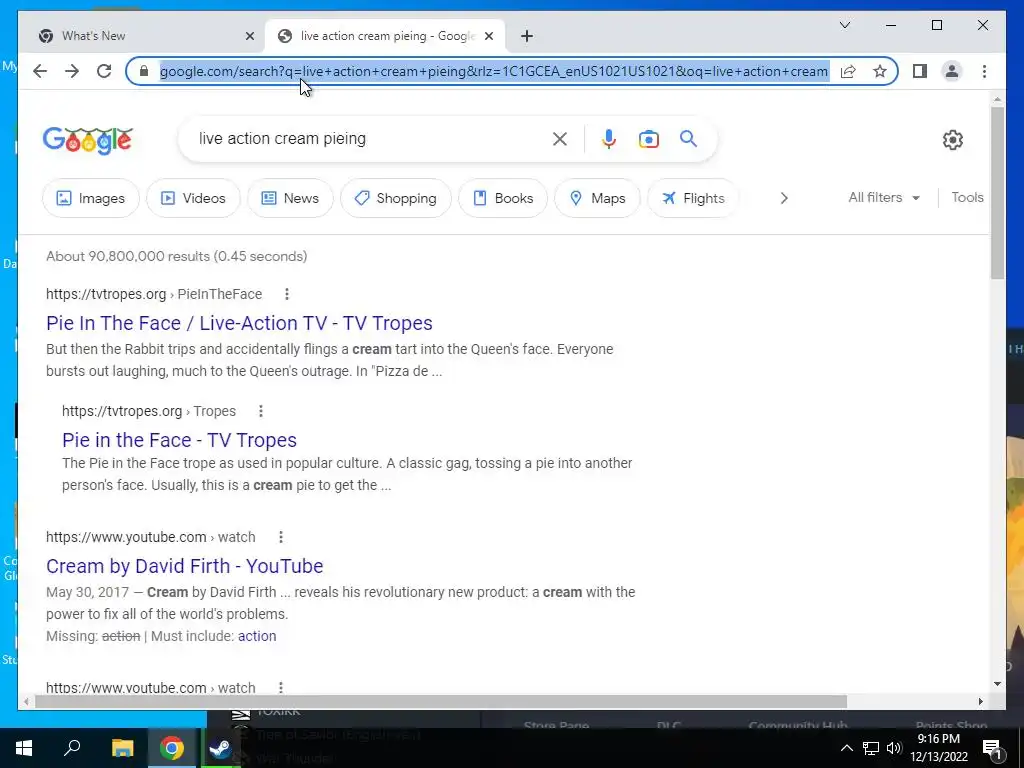The height and width of the screenshot is (768, 1024).
Task: Show hidden system tray icons
Action: point(846,748)
